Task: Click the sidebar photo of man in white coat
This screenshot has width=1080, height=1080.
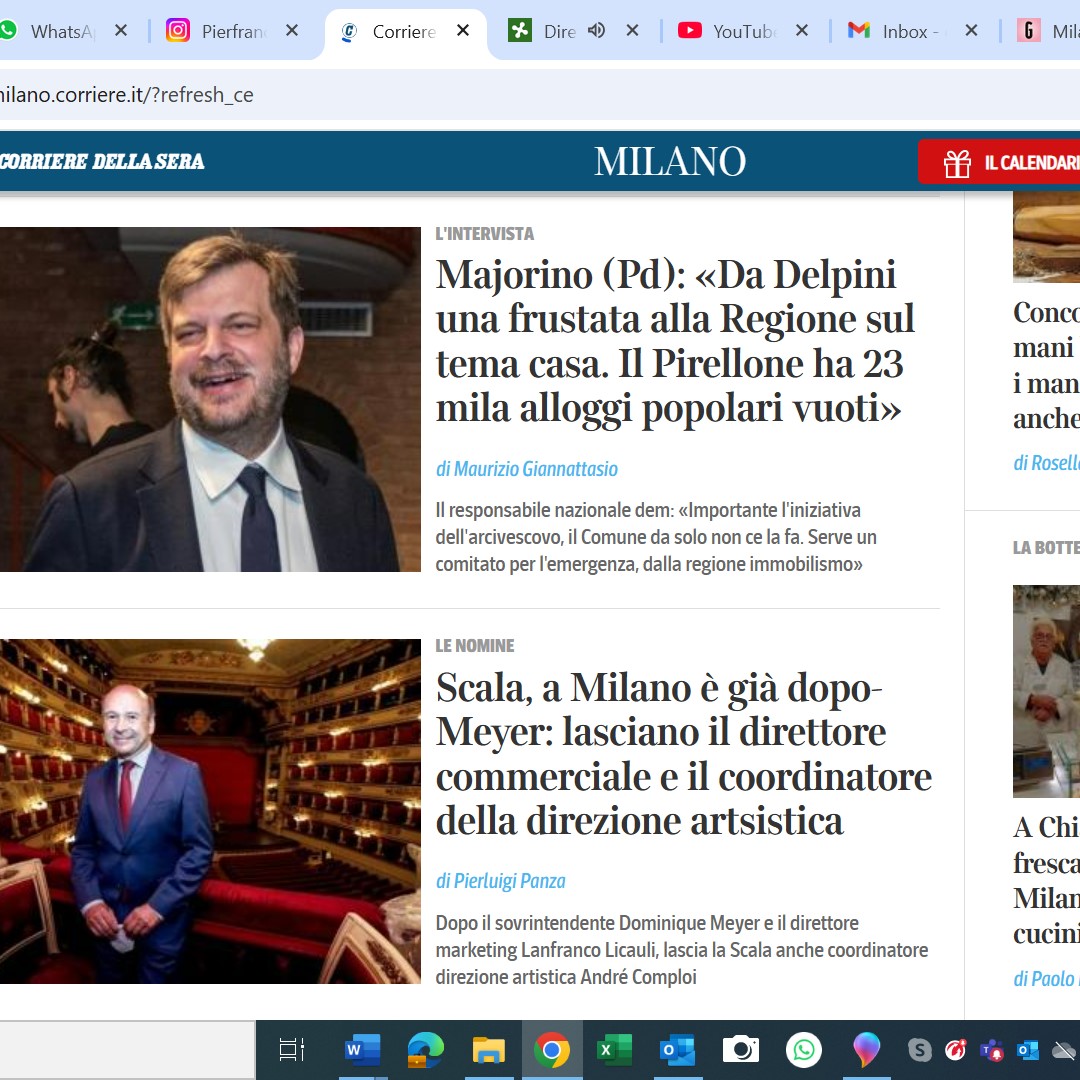Action: tap(1046, 692)
